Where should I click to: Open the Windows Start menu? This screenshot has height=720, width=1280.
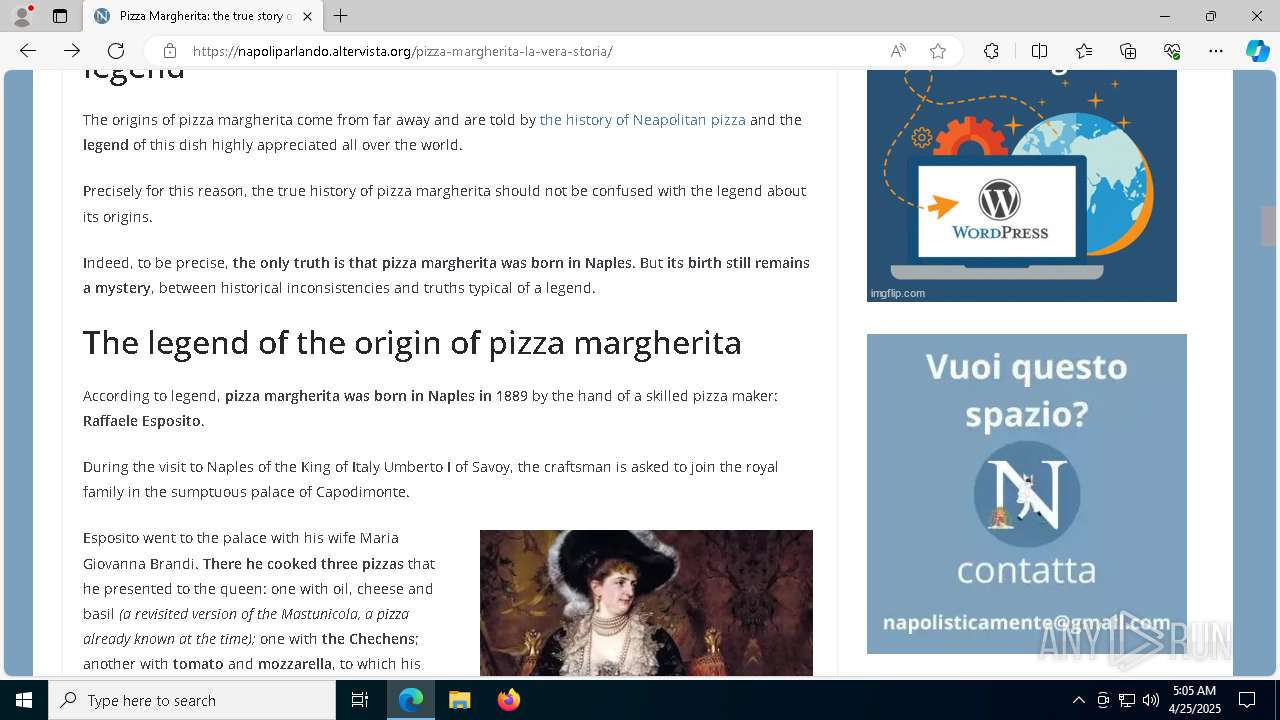click(24, 700)
